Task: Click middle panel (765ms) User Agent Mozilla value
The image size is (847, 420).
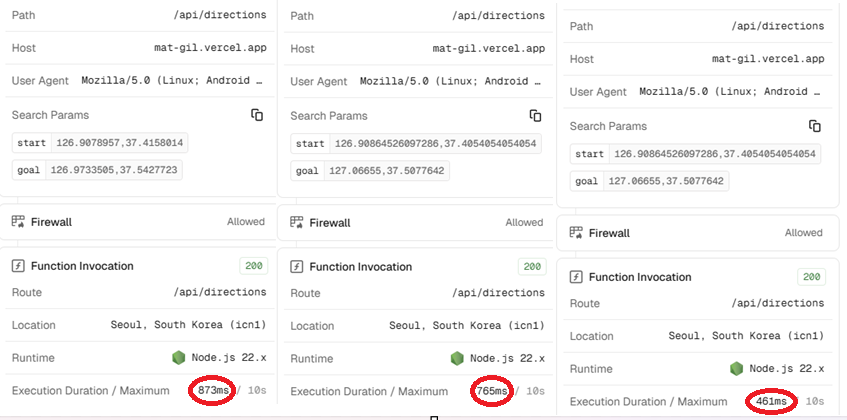Action: 451,81
